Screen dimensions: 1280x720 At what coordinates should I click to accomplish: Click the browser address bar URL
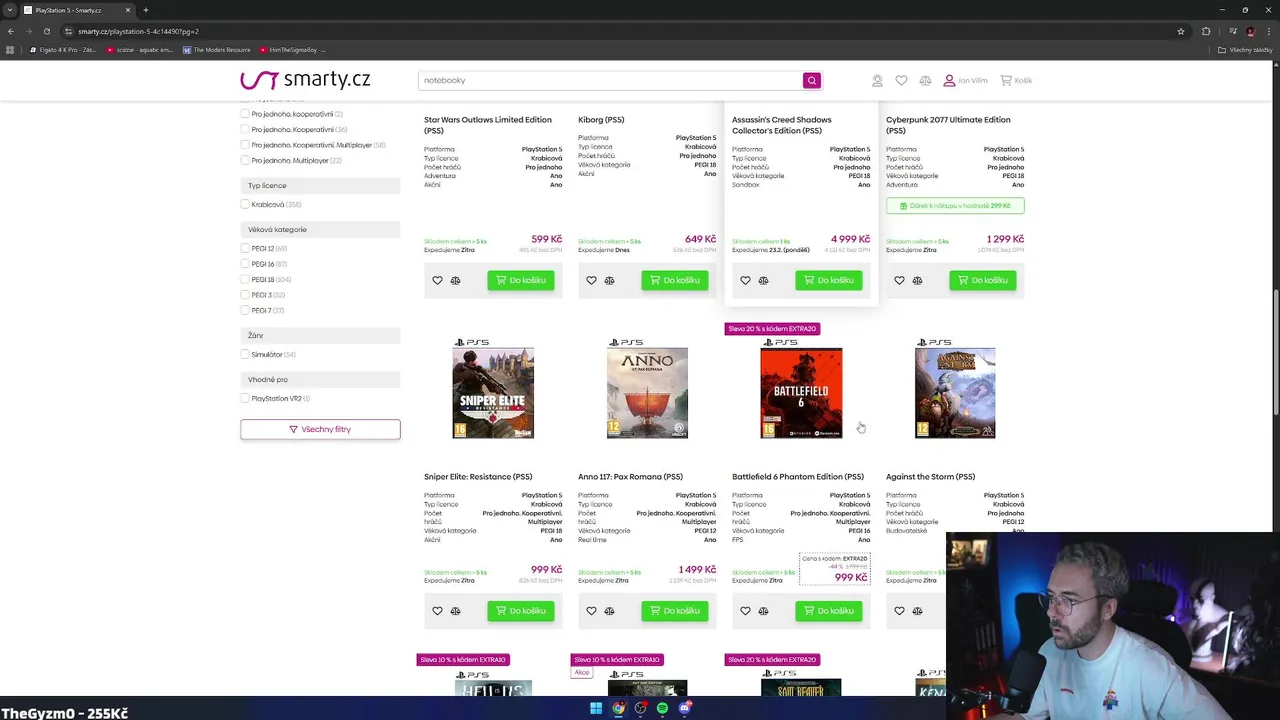click(x=138, y=31)
